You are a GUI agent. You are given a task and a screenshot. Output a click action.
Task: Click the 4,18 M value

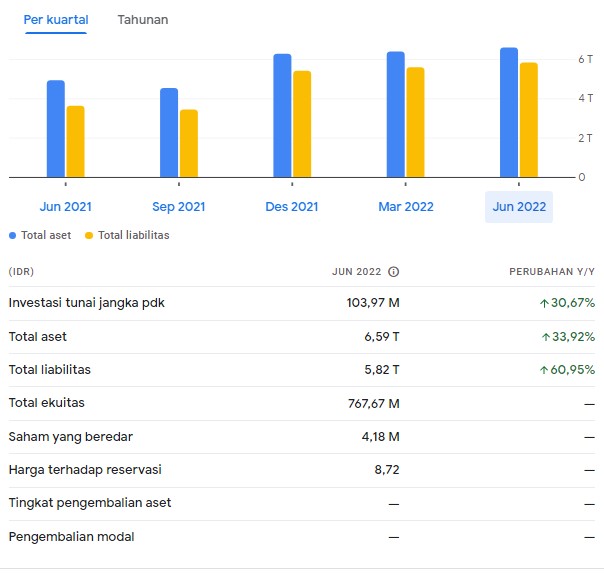[381, 437]
